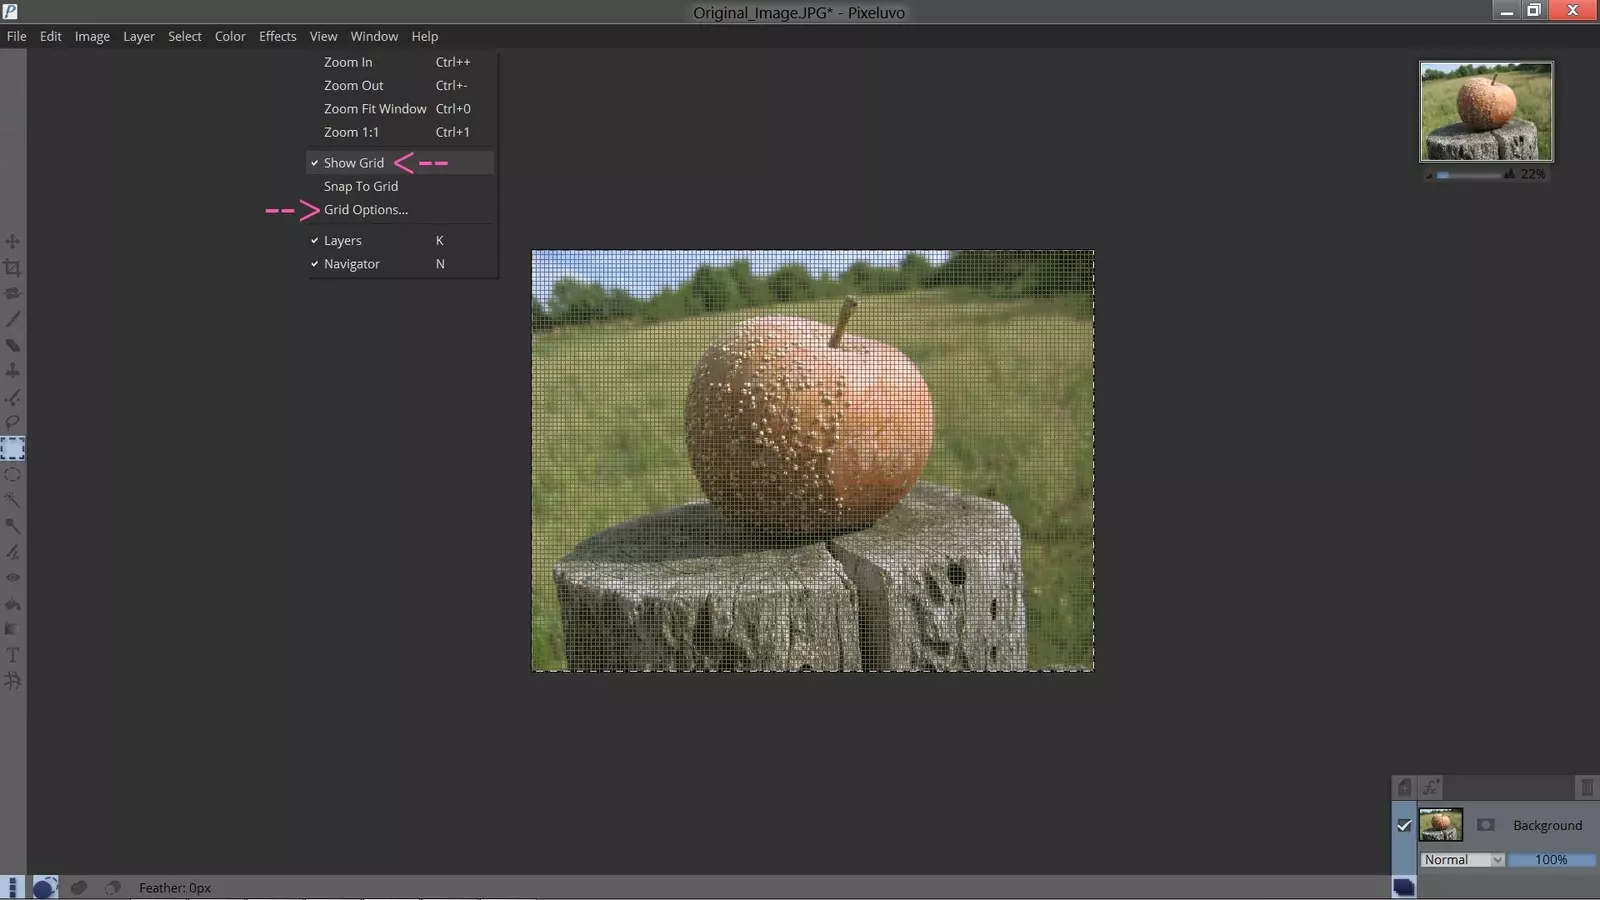Click Zoom Fit Window
The height and width of the screenshot is (900, 1600).
(x=375, y=109)
